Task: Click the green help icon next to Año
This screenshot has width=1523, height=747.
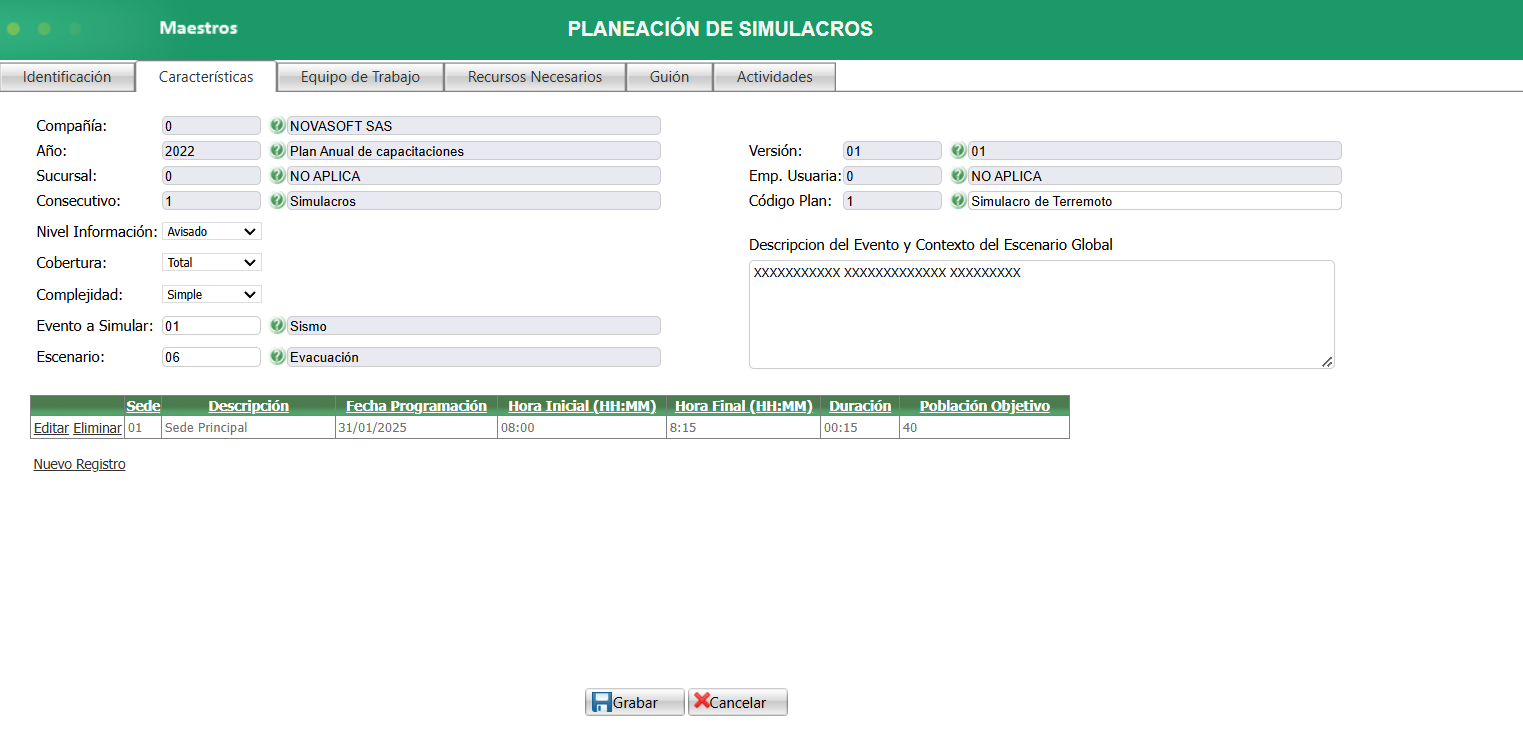Action: click(x=277, y=150)
